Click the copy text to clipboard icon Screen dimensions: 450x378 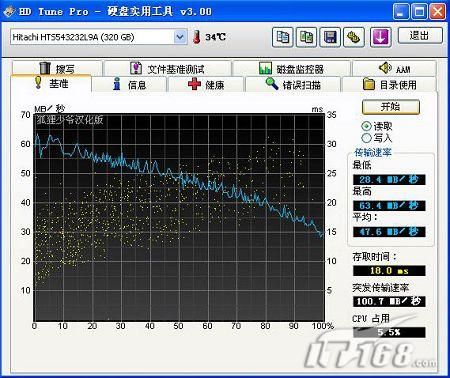283,37
